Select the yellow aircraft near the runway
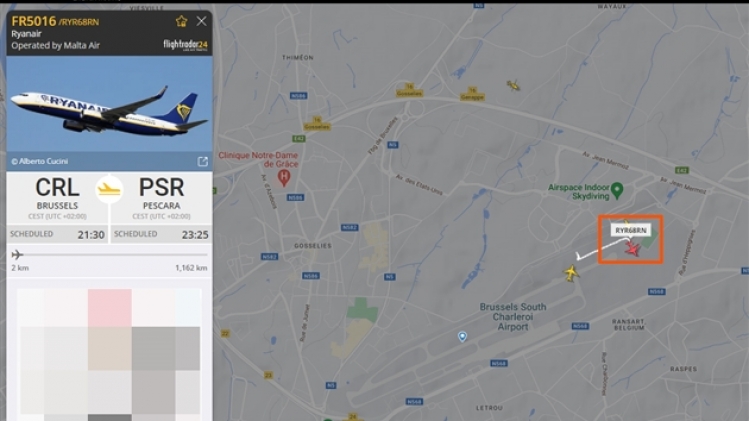749x421 pixels. click(571, 273)
